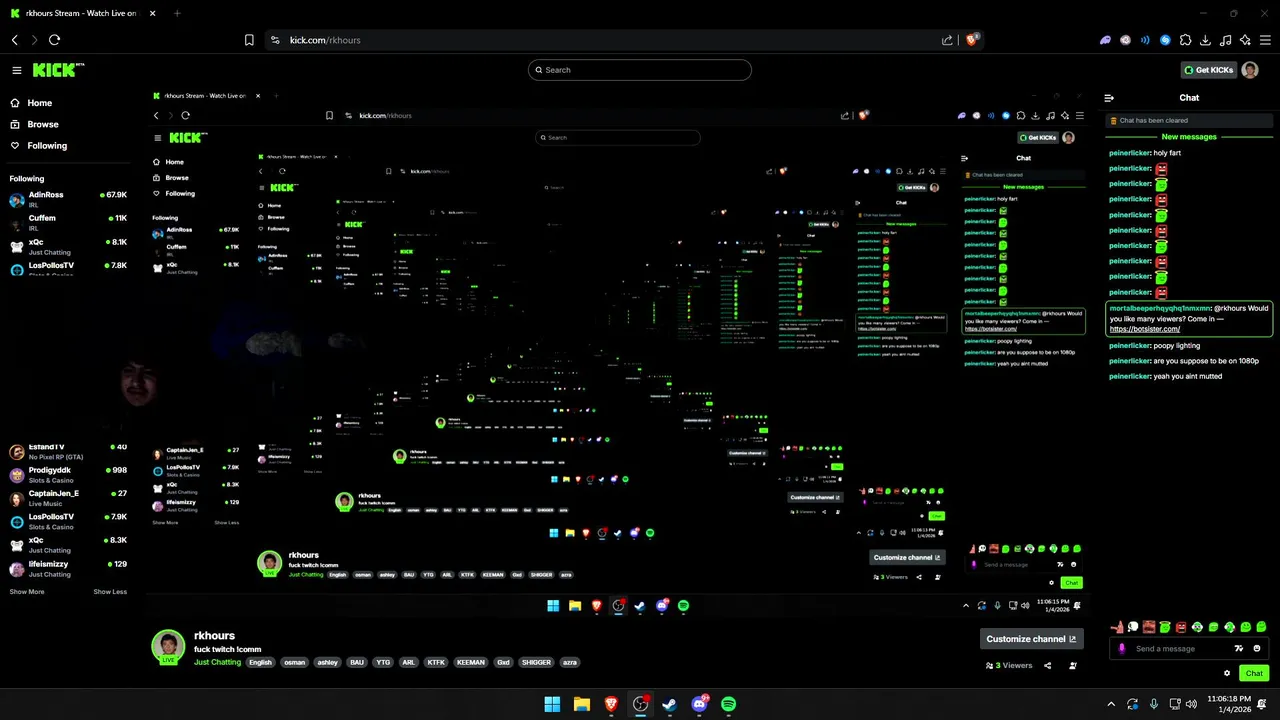Open the Shazam extension icon

(x=1165, y=40)
